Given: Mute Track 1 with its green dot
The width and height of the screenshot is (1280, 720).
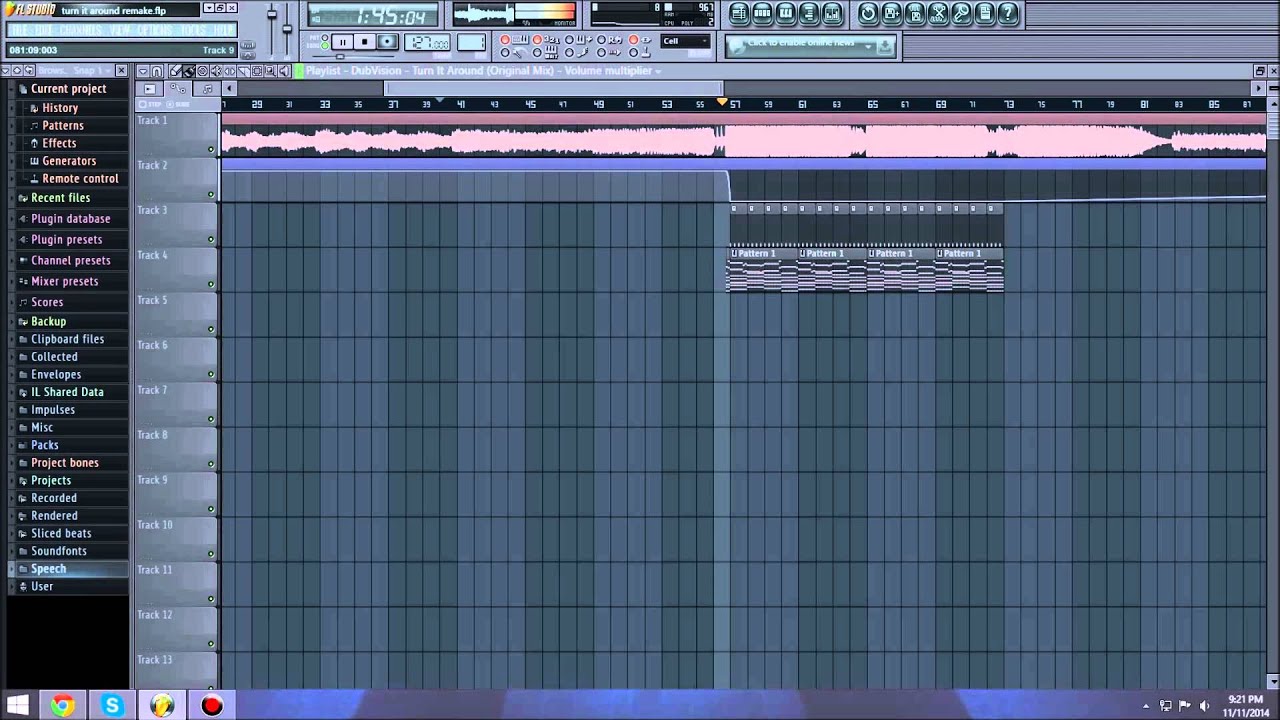Looking at the screenshot, I should pyautogui.click(x=211, y=149).
